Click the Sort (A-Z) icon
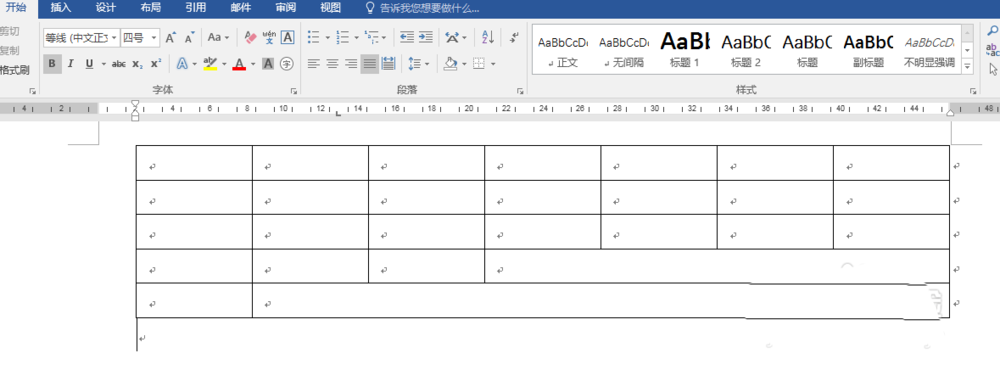The image size is (1000, 370). (488, 38)
